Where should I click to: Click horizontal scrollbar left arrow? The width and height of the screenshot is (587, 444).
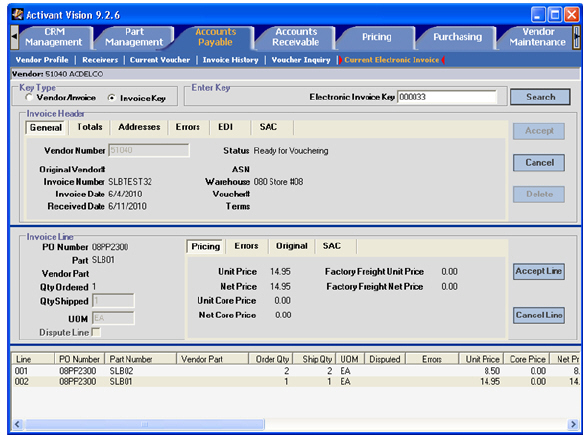17,424
